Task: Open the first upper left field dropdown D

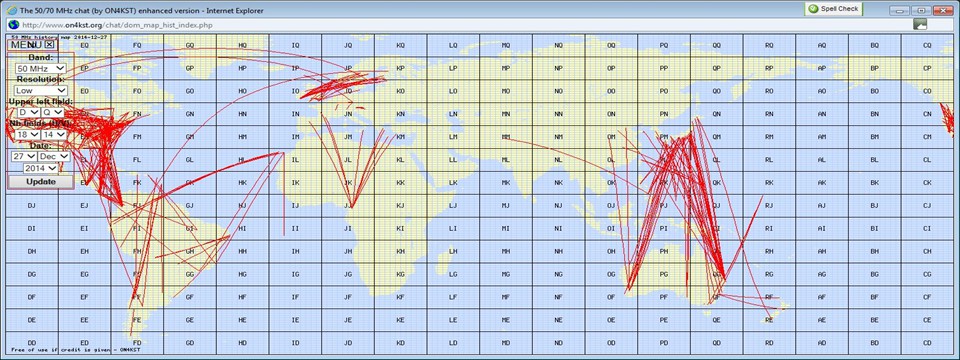Action: [28, 113]
